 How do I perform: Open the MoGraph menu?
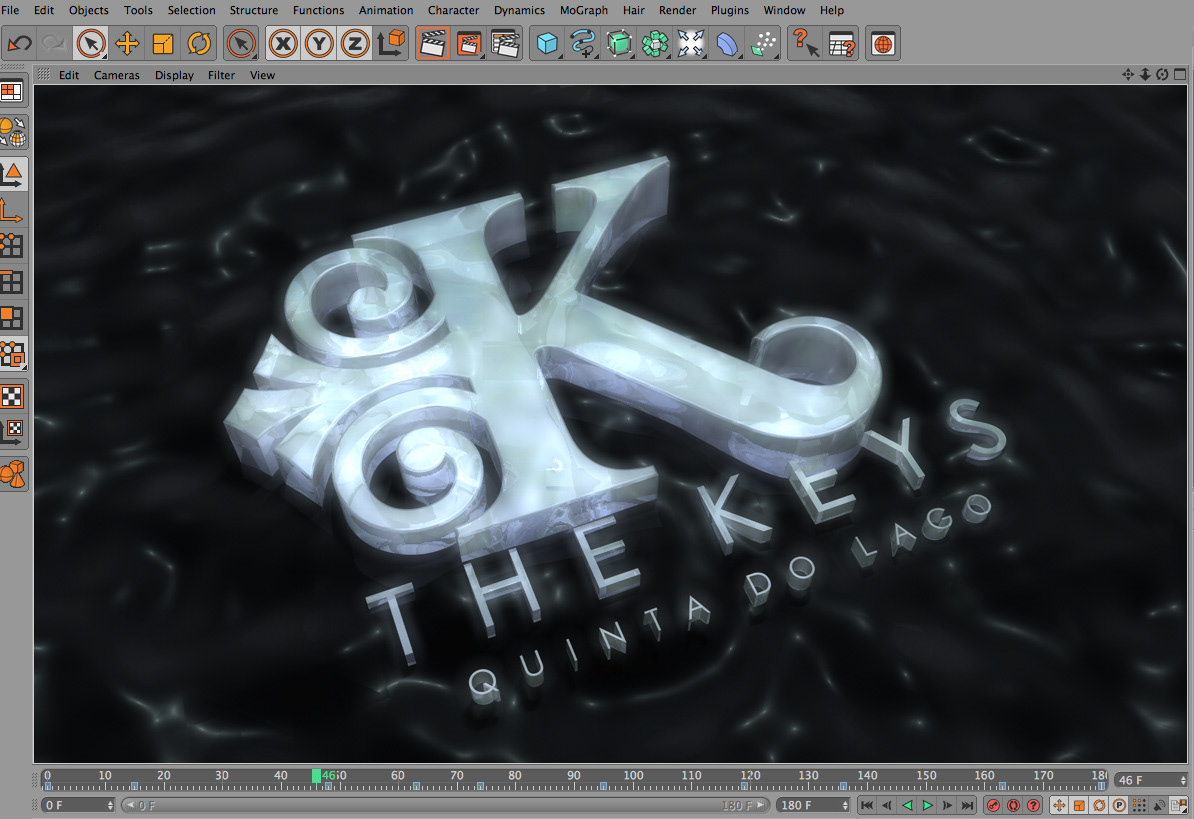584,10
